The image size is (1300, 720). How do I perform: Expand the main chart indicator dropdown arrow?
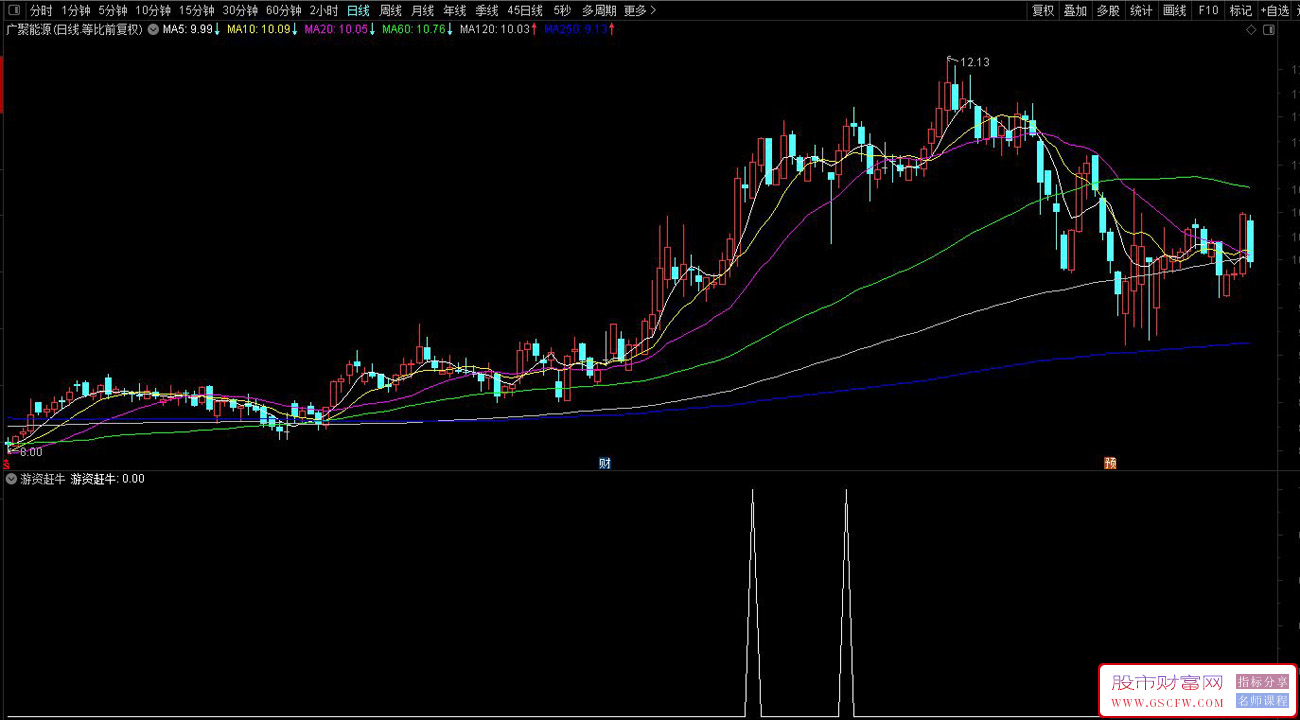click(x=153, y=30)
